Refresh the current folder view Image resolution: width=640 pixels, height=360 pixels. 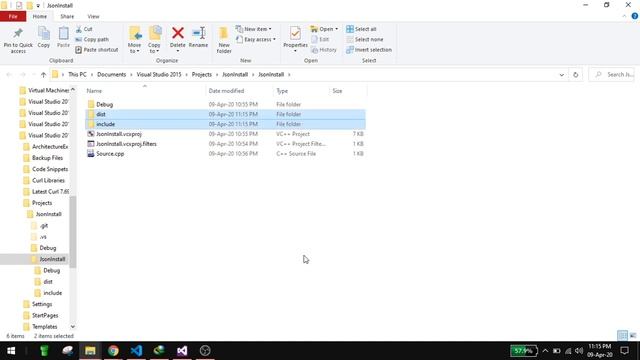coord(576,75)
